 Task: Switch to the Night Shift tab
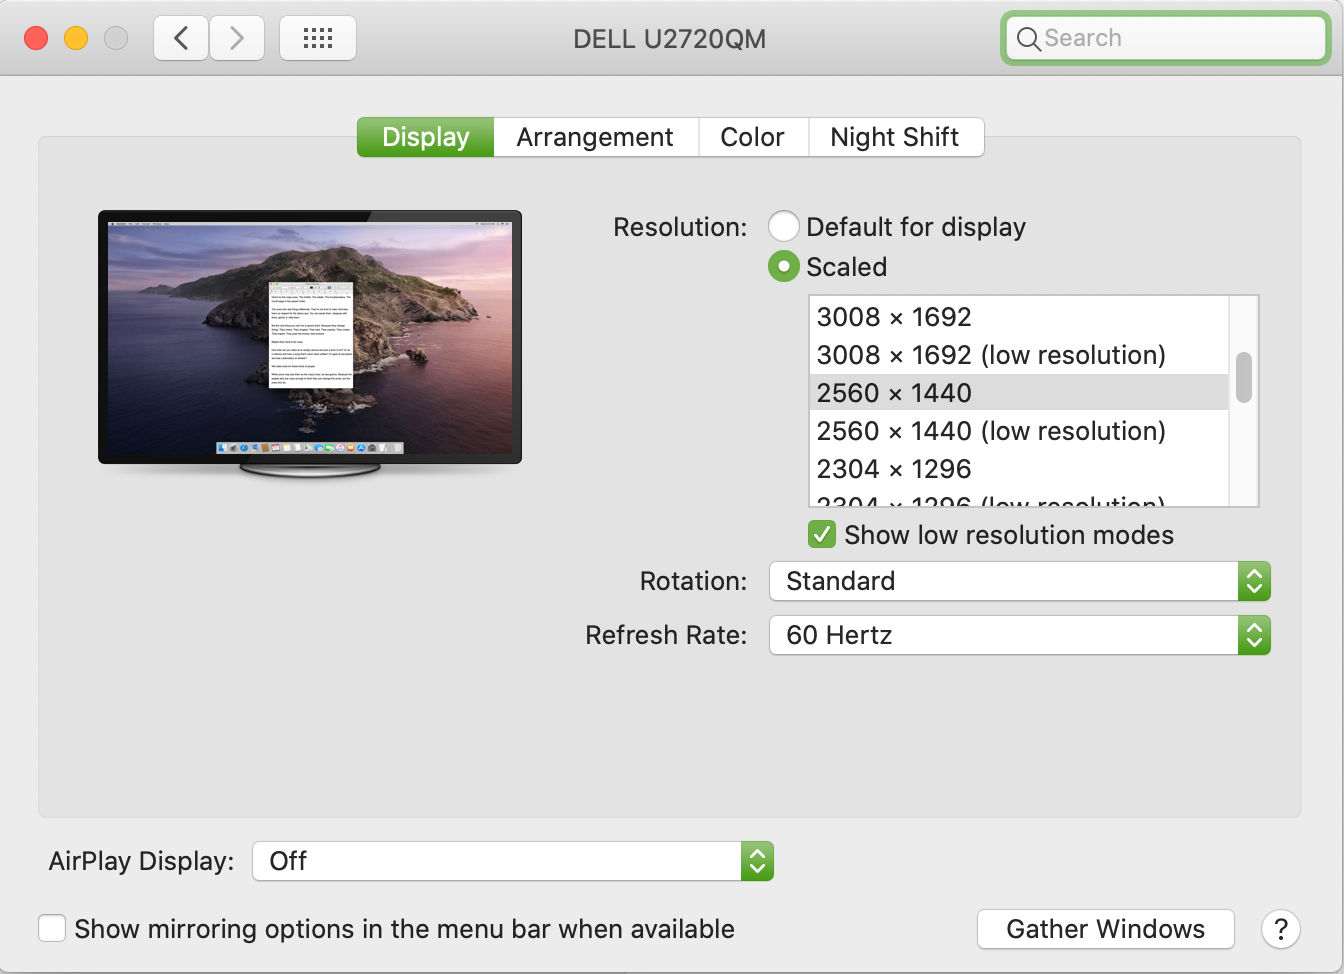click(x=895, y=137)
